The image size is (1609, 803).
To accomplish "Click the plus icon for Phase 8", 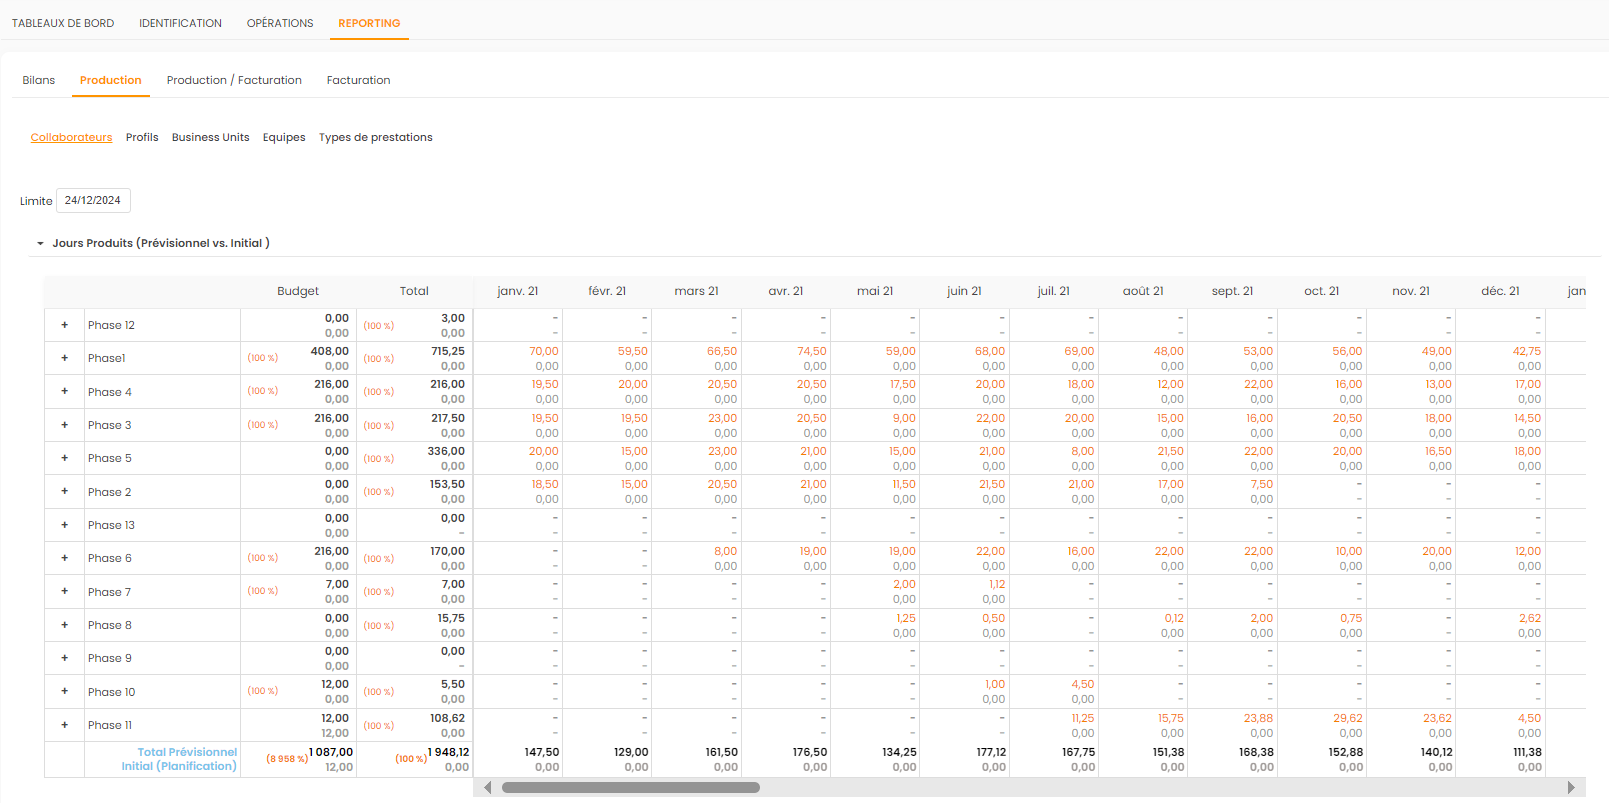I will [x=65, y=625].
